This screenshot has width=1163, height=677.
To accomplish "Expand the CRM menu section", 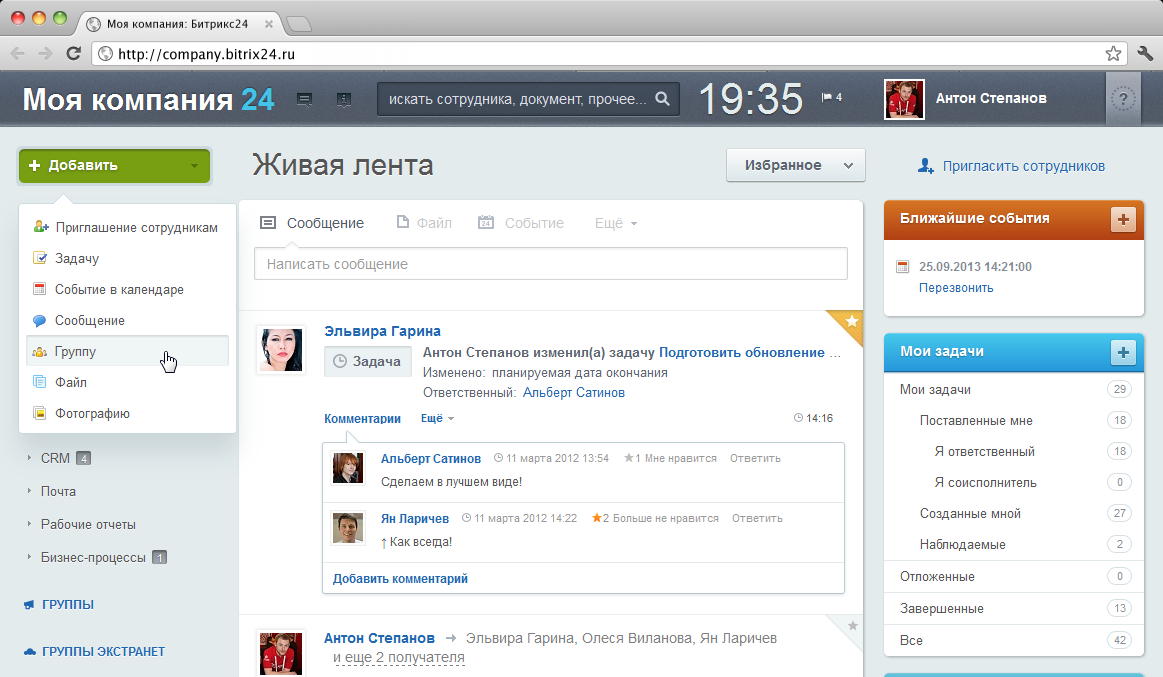I will point(55,458).
